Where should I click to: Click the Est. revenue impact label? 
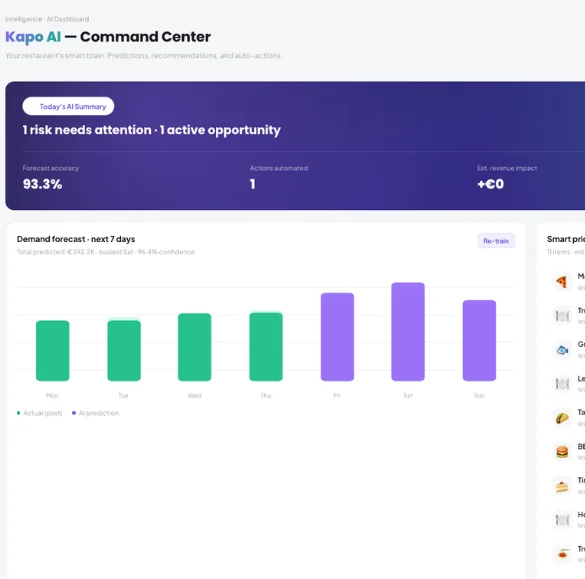click(507, 168)
